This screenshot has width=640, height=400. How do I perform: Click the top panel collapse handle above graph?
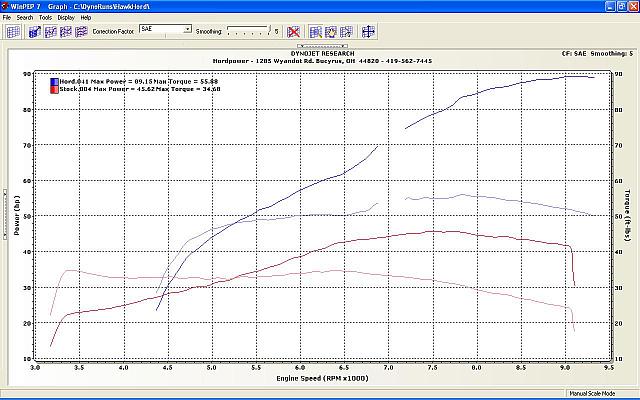click(322, 46)
